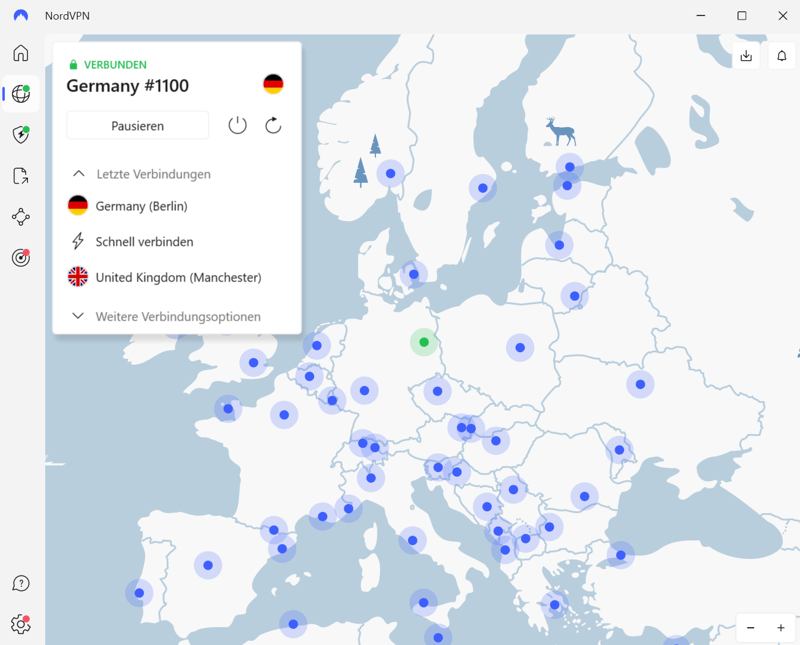Select the Poland server dot on map

[520, 348]
